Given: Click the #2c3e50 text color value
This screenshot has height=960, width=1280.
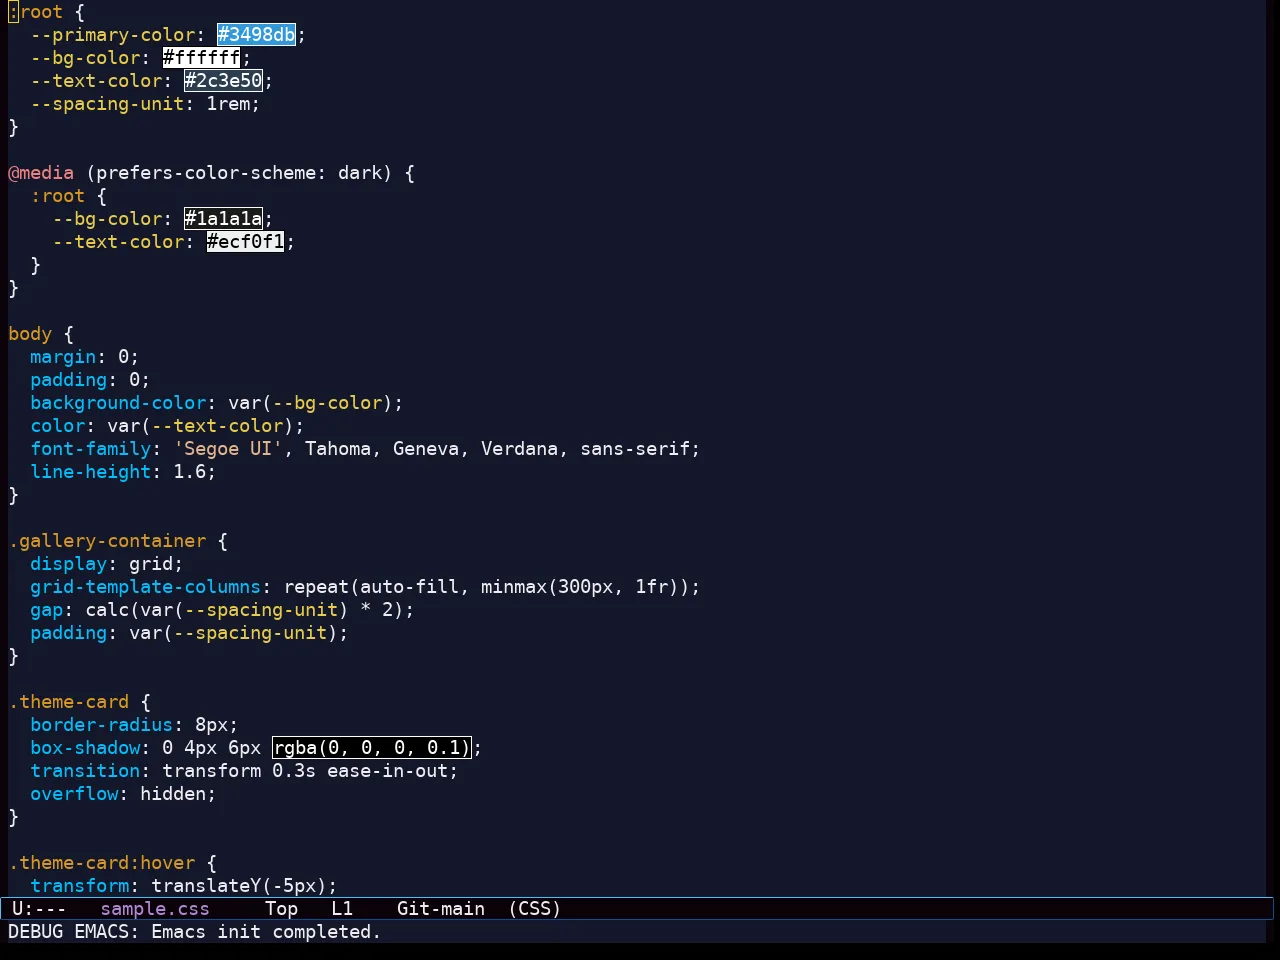Looking at the screenshot, I should tap(224, 81).
